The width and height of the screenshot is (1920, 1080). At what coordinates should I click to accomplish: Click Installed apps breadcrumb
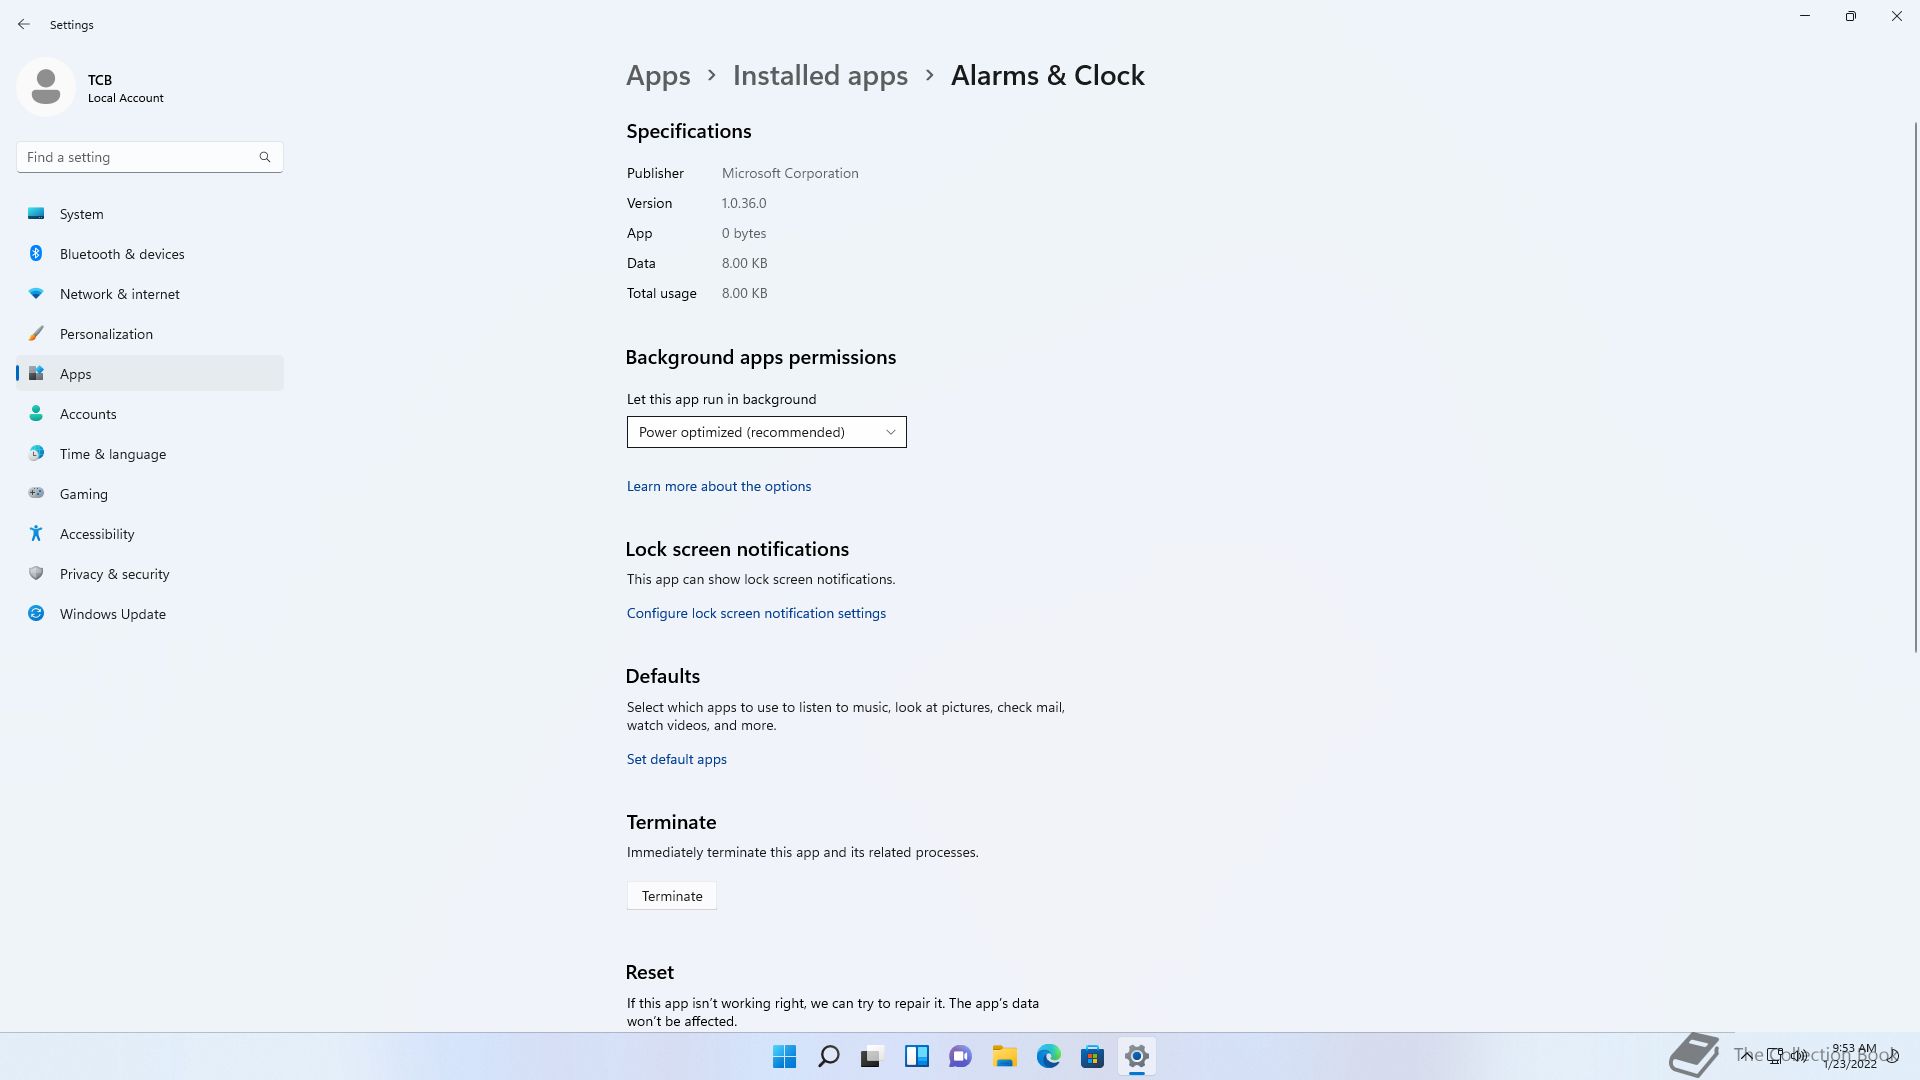(x=820, y=76)
